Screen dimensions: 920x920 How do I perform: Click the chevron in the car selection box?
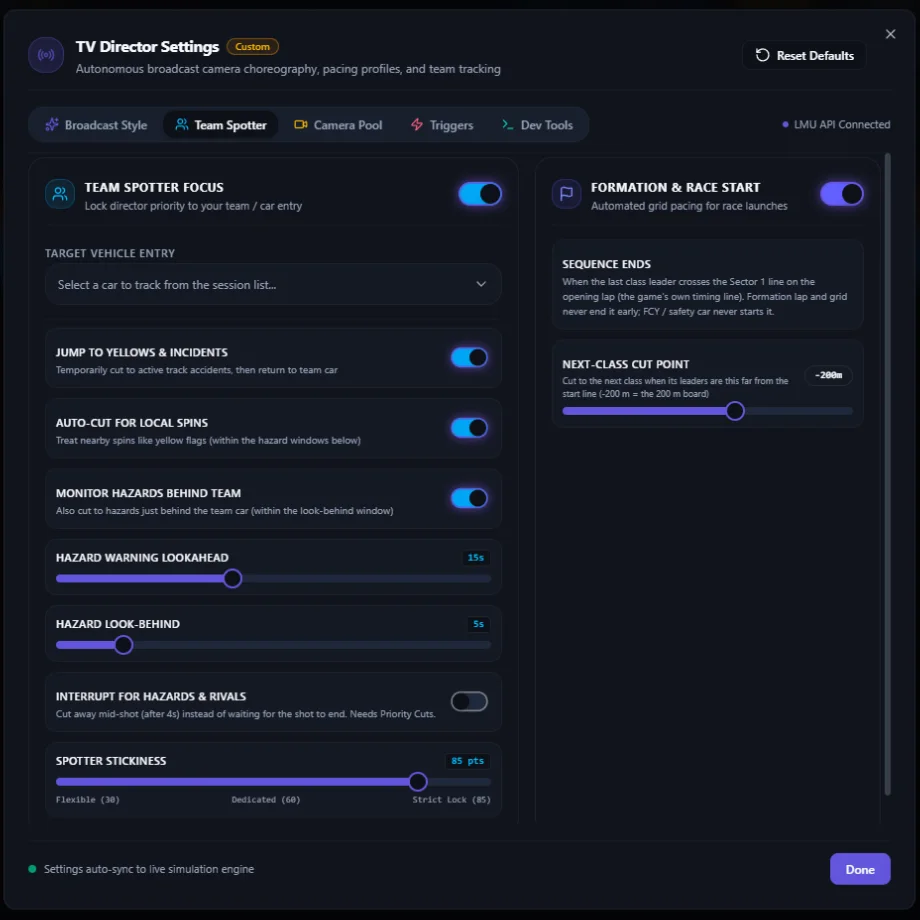point(481,285)
